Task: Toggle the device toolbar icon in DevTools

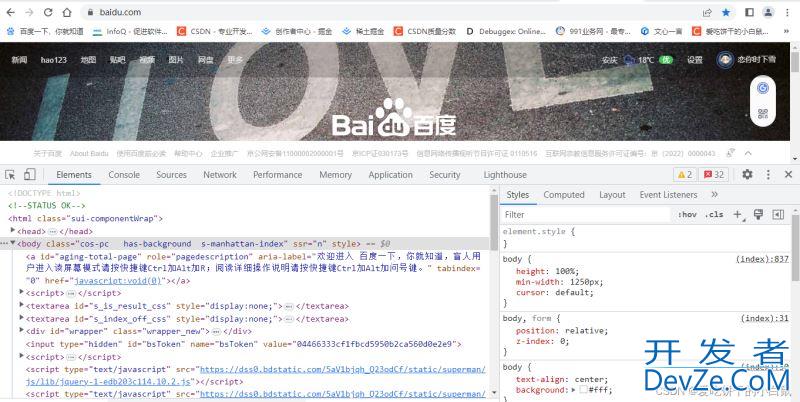Action: point(30,174)
